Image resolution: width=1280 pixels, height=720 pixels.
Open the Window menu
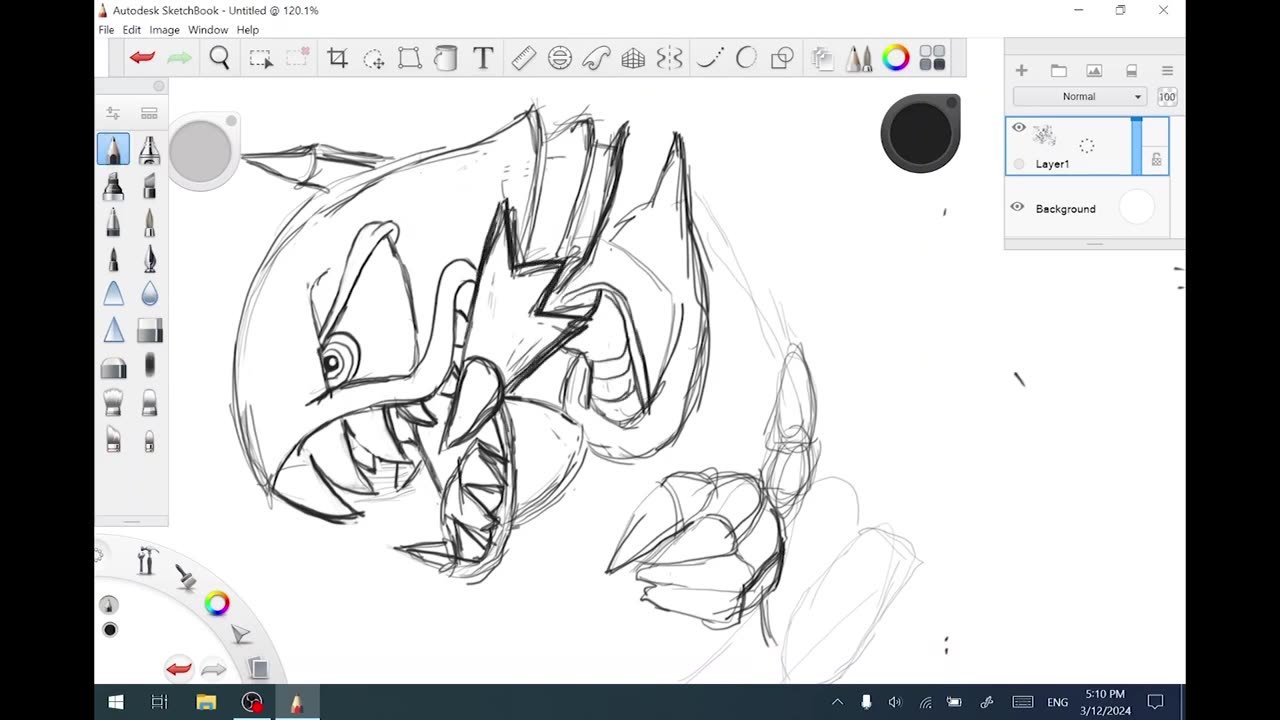click(208, 30)
